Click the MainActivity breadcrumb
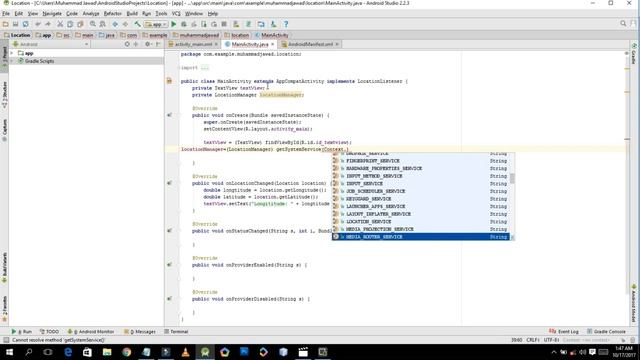Screen dimensions: 640x360 (x=271, y=35)
